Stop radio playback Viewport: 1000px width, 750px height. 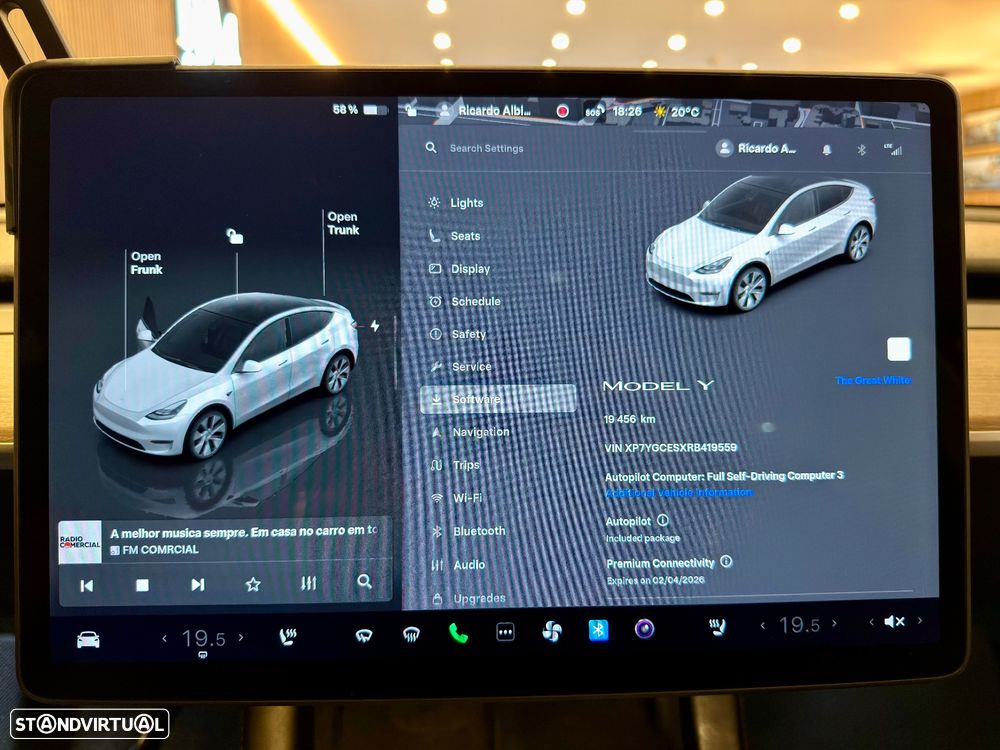coord(142,585)
